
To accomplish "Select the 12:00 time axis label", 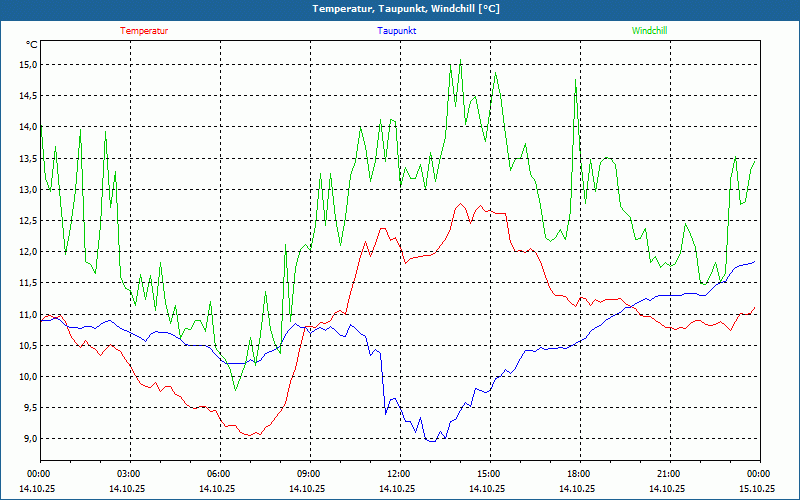I will click(399, 474).
